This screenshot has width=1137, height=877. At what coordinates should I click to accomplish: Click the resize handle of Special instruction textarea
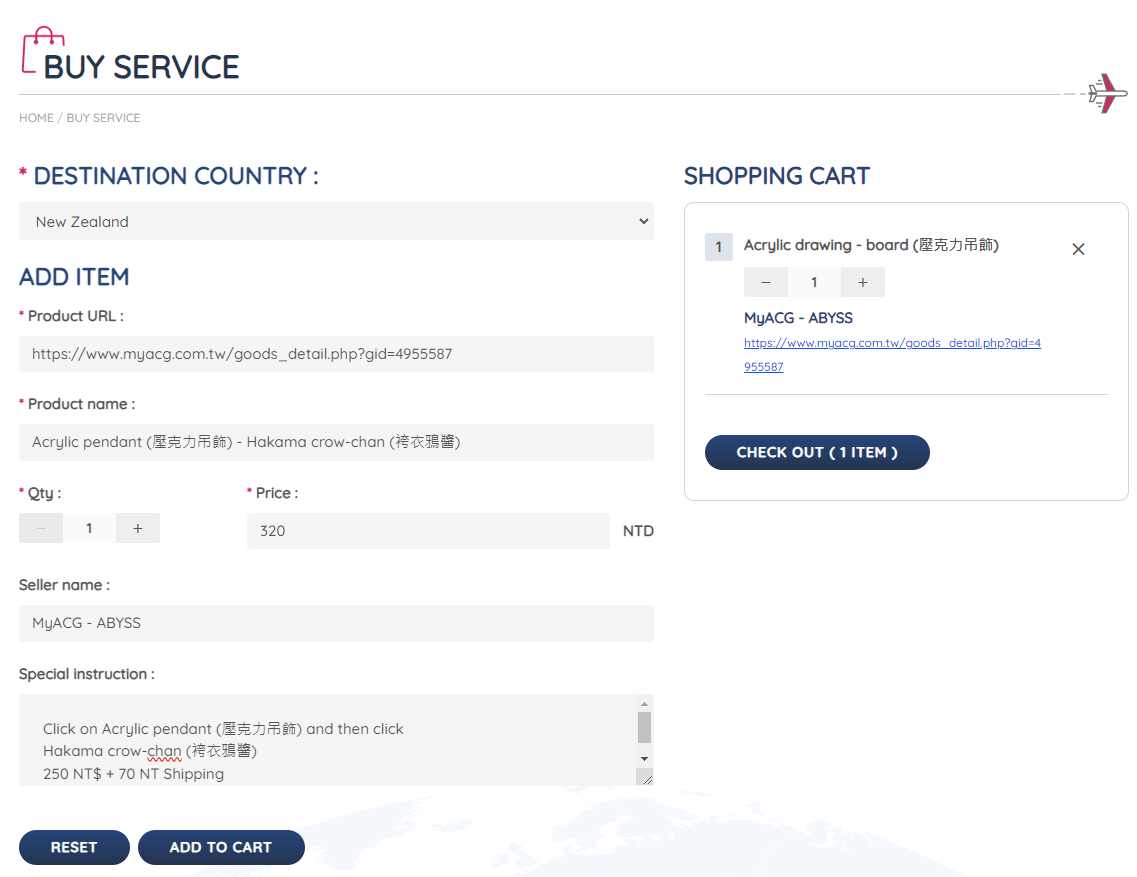coord(645,777)
